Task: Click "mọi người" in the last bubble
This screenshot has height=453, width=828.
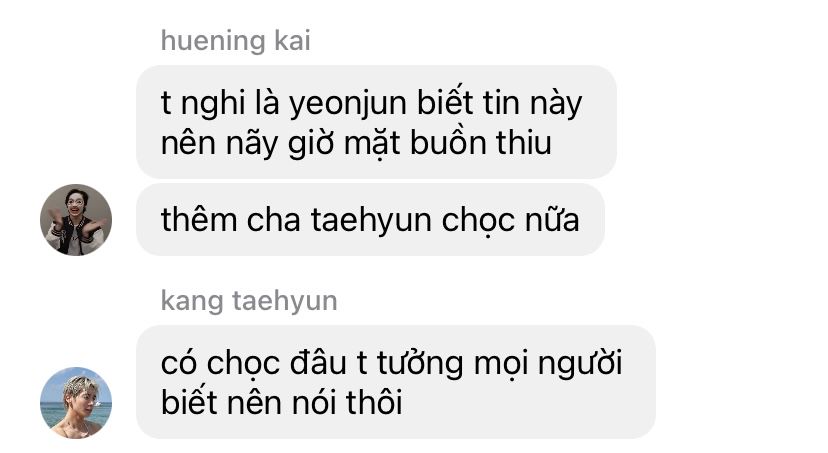Action: 548,364
